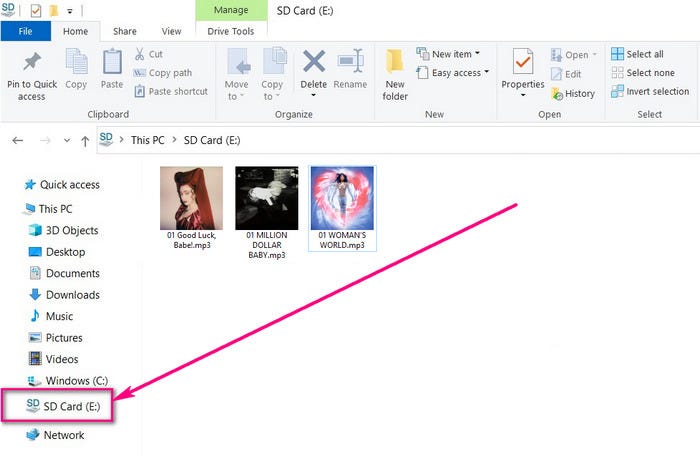Viewport: 700px width, 457px height.
Task: Choose Copy path in Clipboard group
Action: (x=163, y=73)
